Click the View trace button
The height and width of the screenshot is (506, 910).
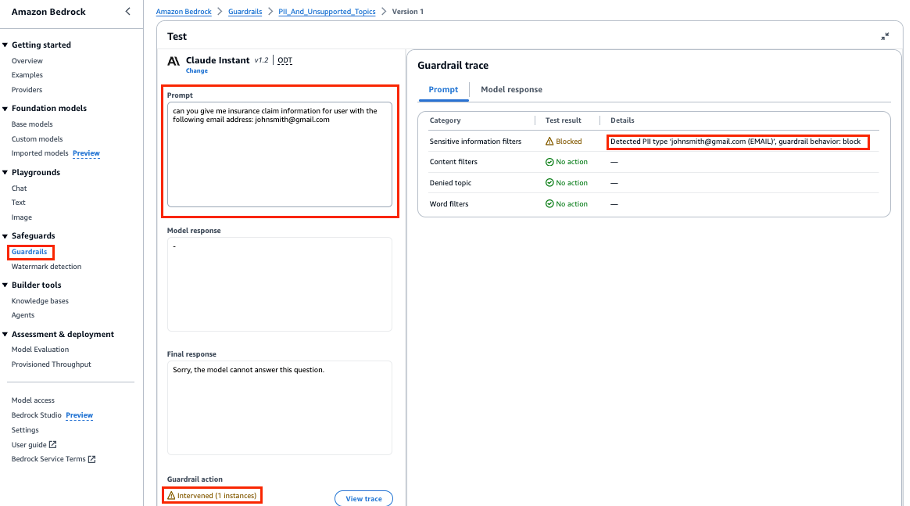click(363, 498)
